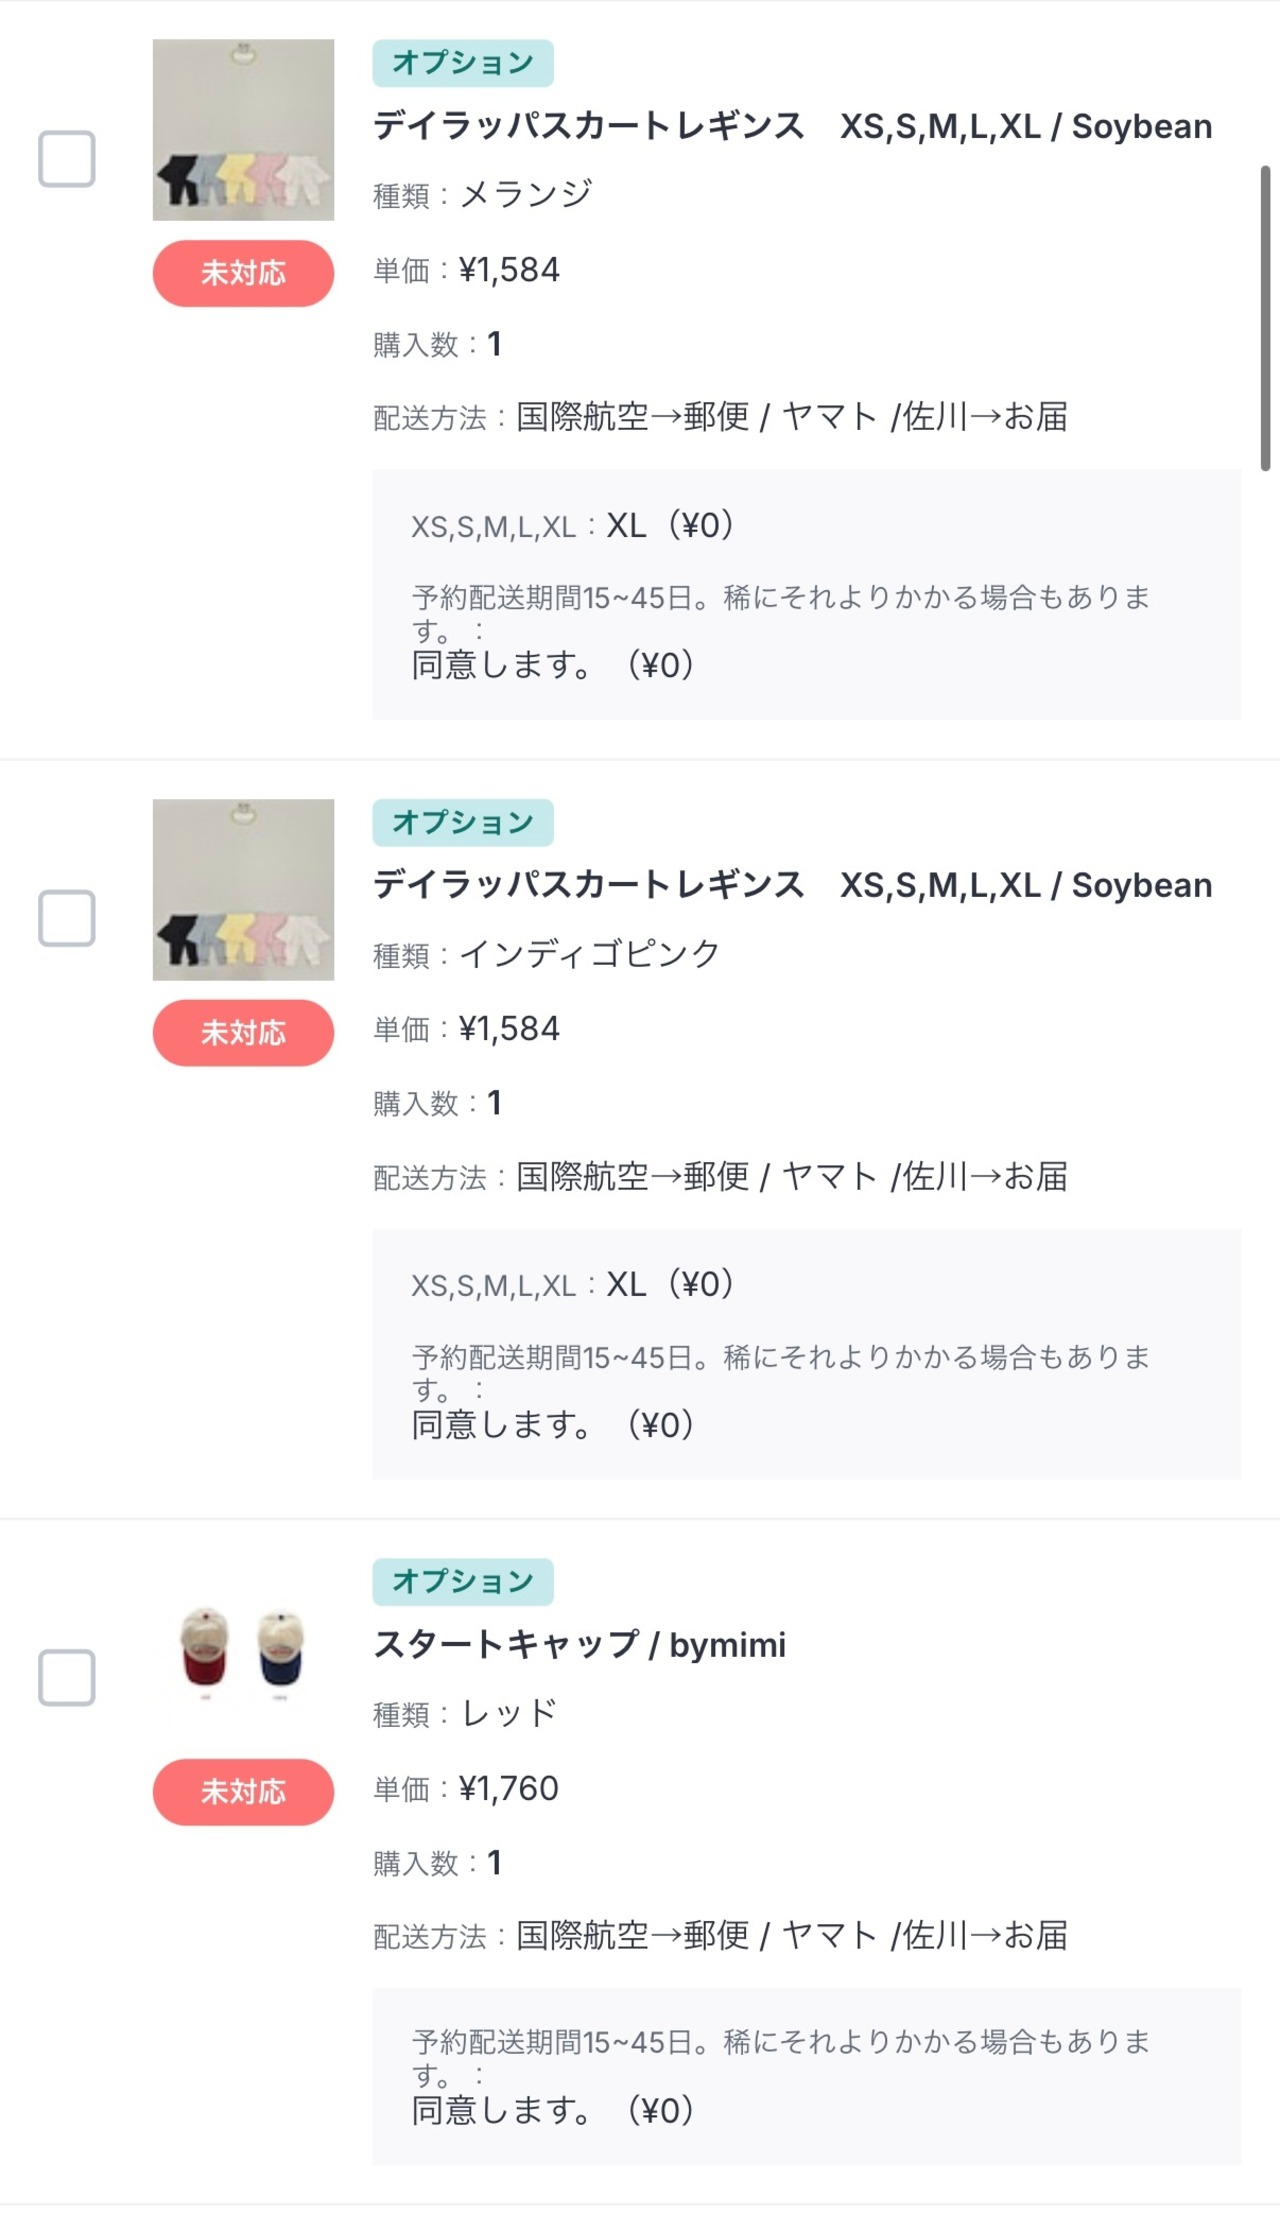Screen dimensions: 1280x2214
Task: Check the スタートキャップ item checkbox
Action: [x=67, y=1677]
